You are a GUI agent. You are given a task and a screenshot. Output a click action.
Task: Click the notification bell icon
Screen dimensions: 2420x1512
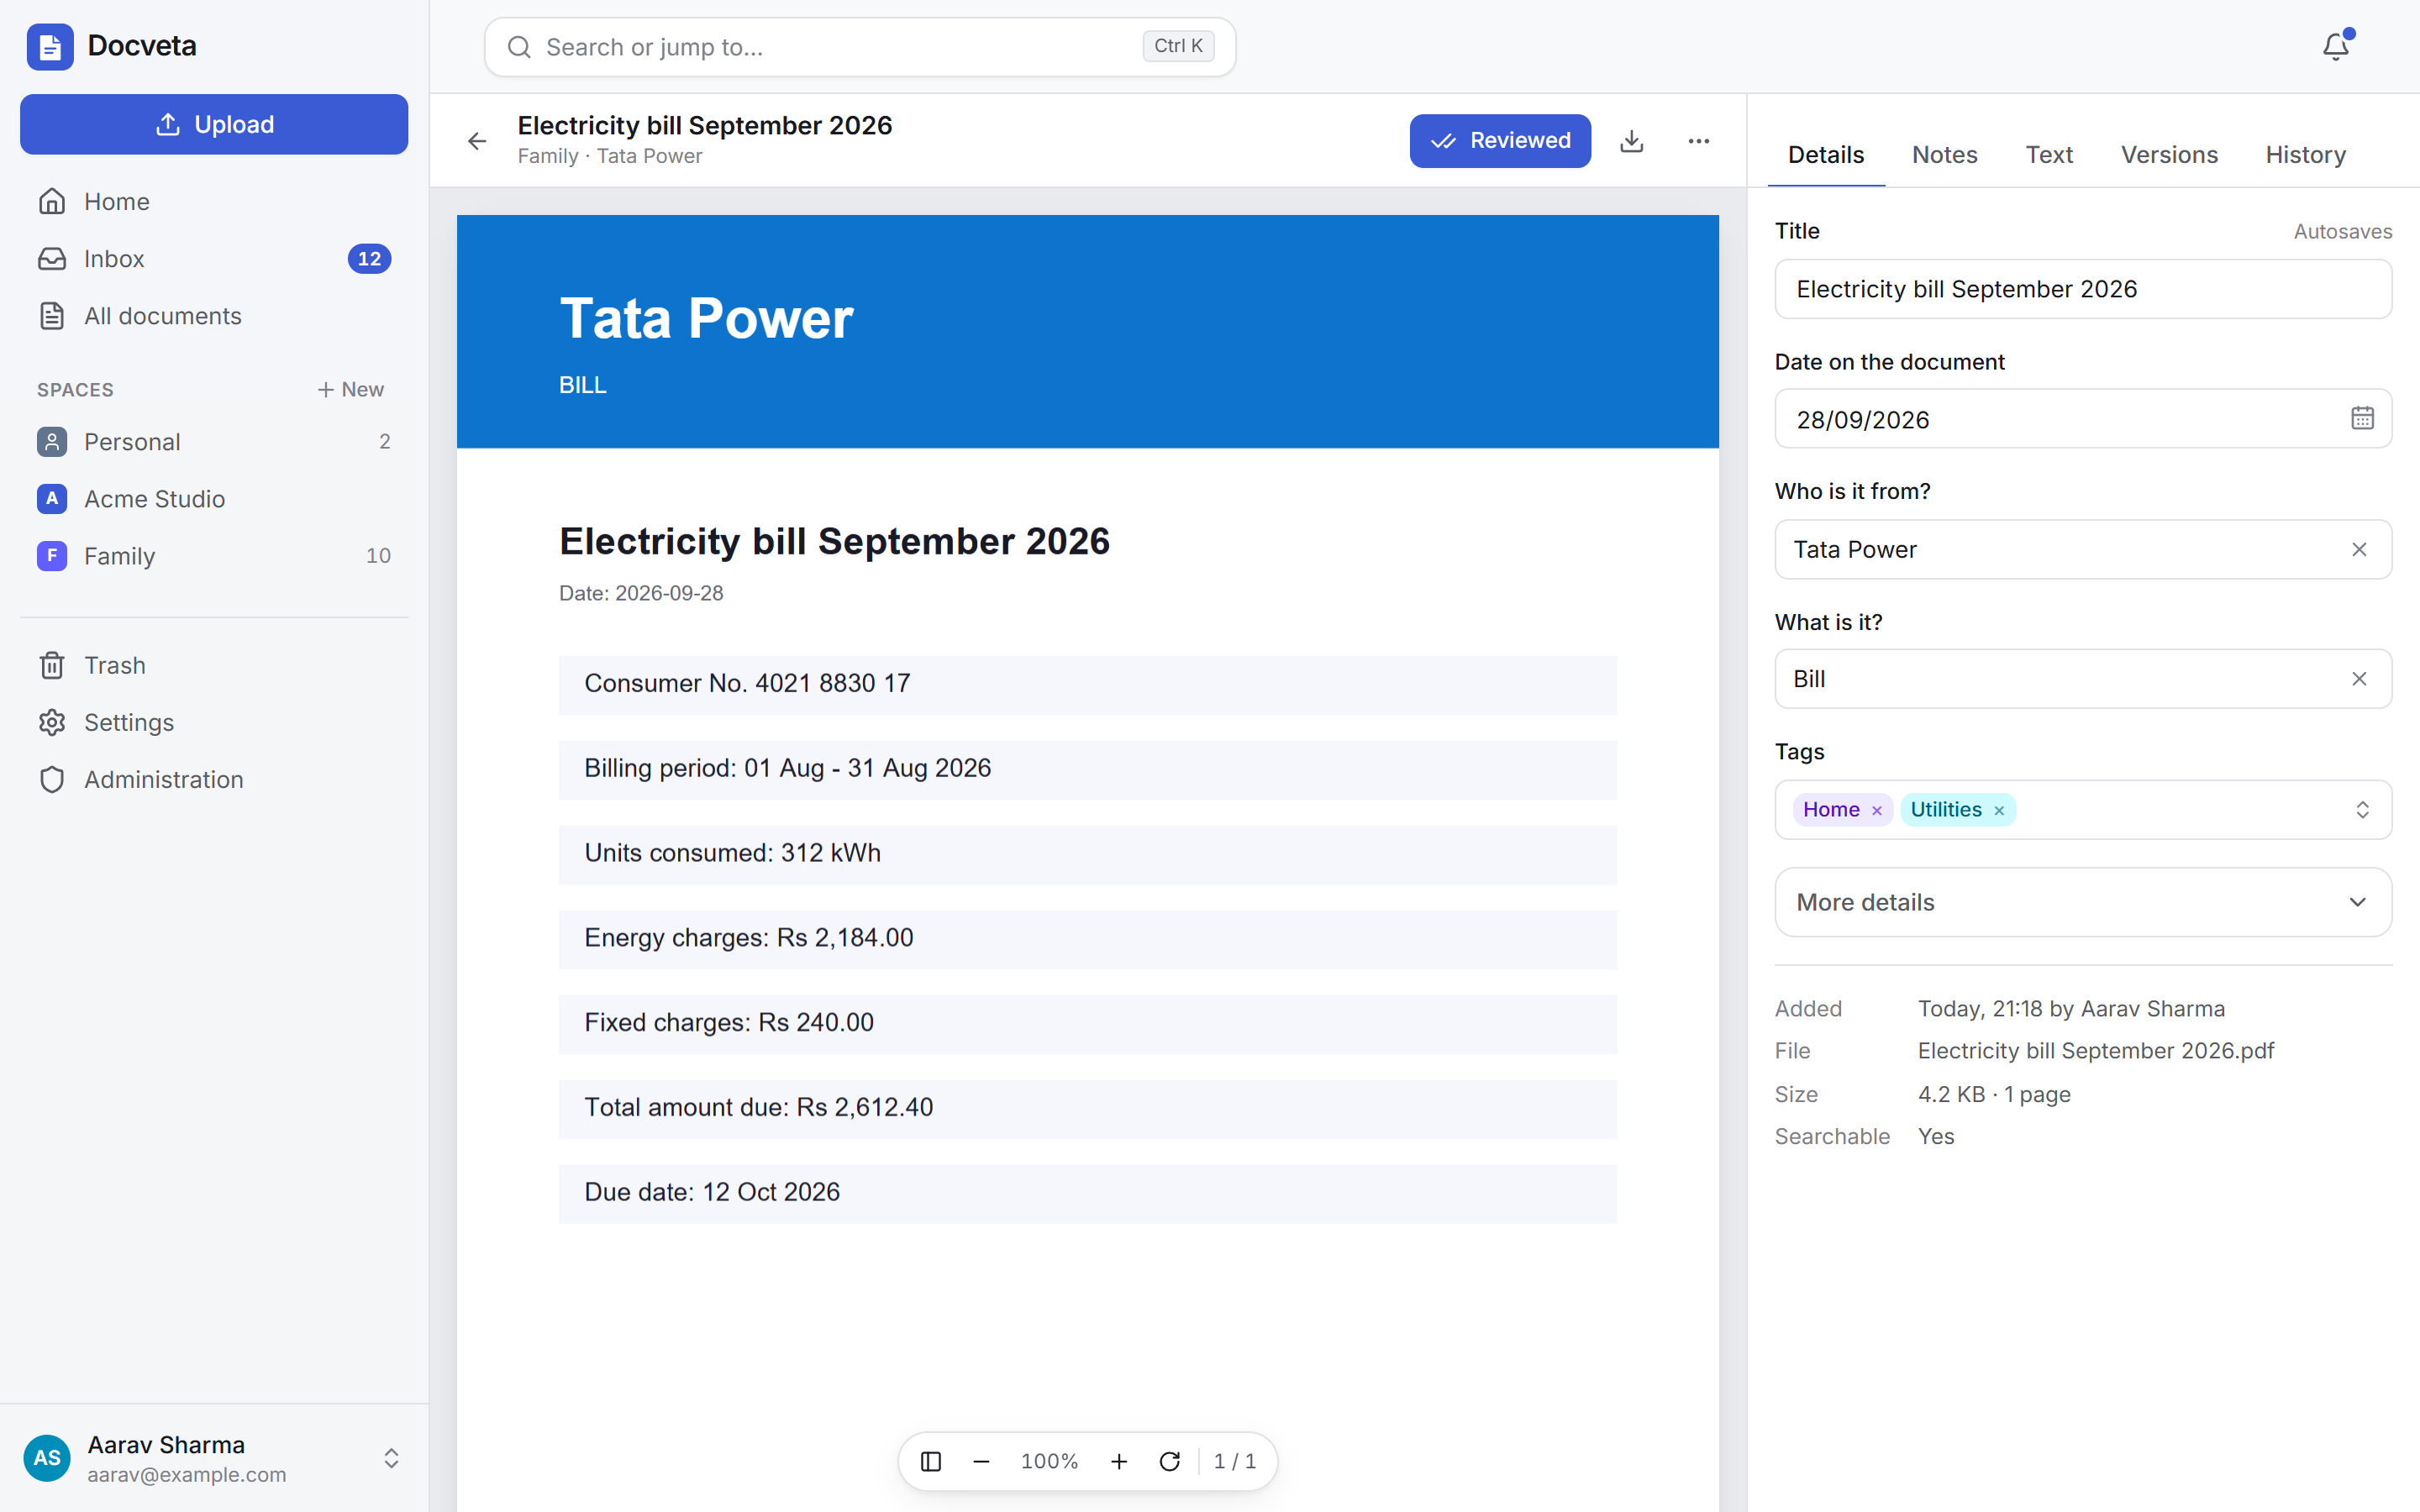pyautogui.click(x=2335, y=46)
